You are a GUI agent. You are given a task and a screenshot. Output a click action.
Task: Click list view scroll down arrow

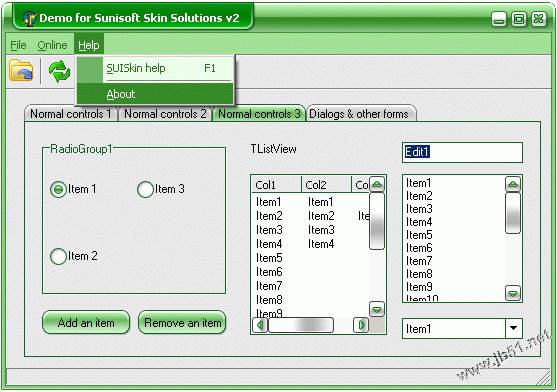[377, 309]
